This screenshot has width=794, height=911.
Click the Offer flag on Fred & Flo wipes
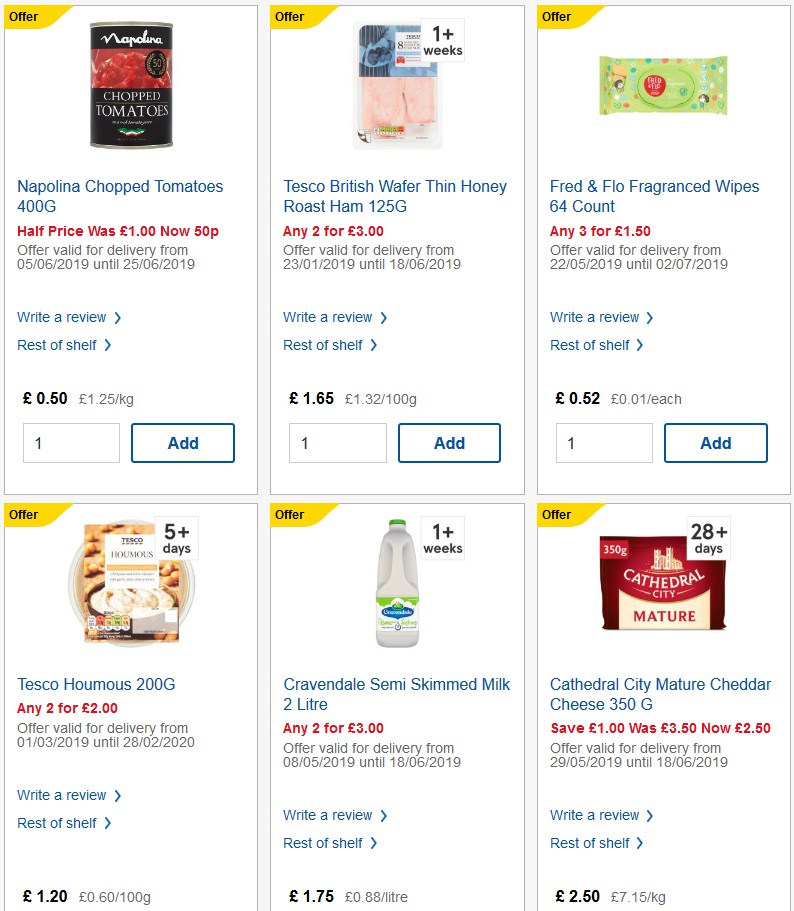(x=554, y=17)
